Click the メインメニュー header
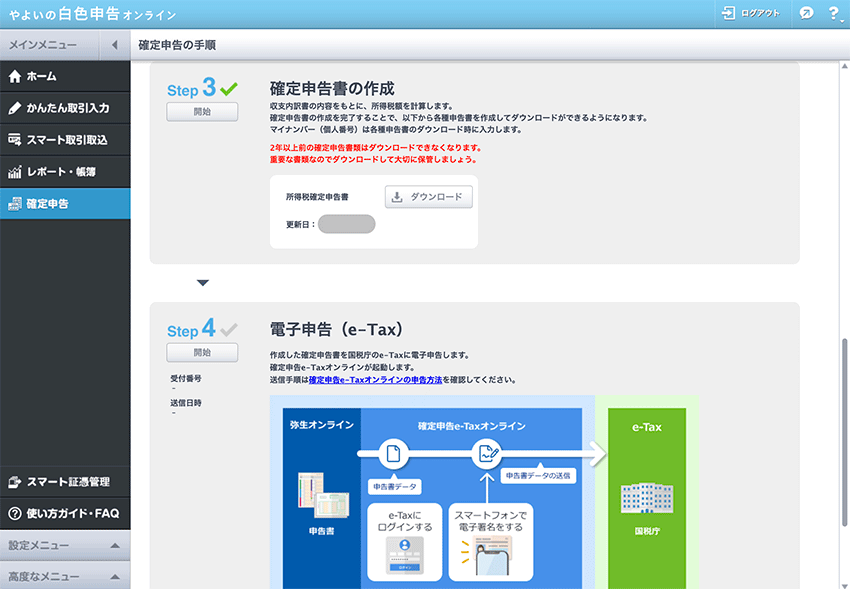This screenshot has width=850, height=589. [x=45, y=45]
